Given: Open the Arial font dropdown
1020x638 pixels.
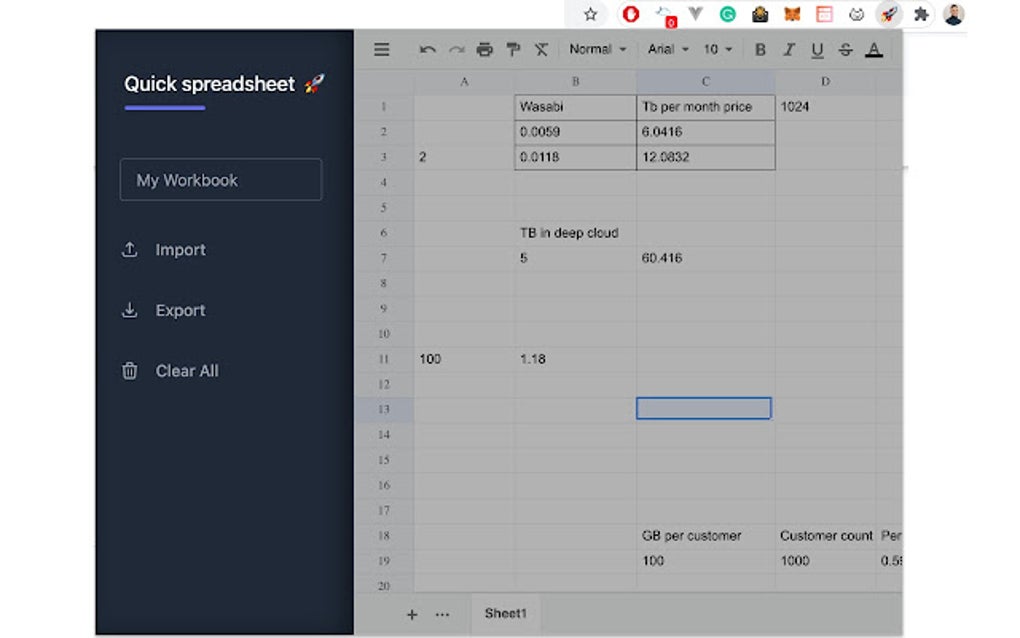Looking at the screenshot, I should 666,48.
